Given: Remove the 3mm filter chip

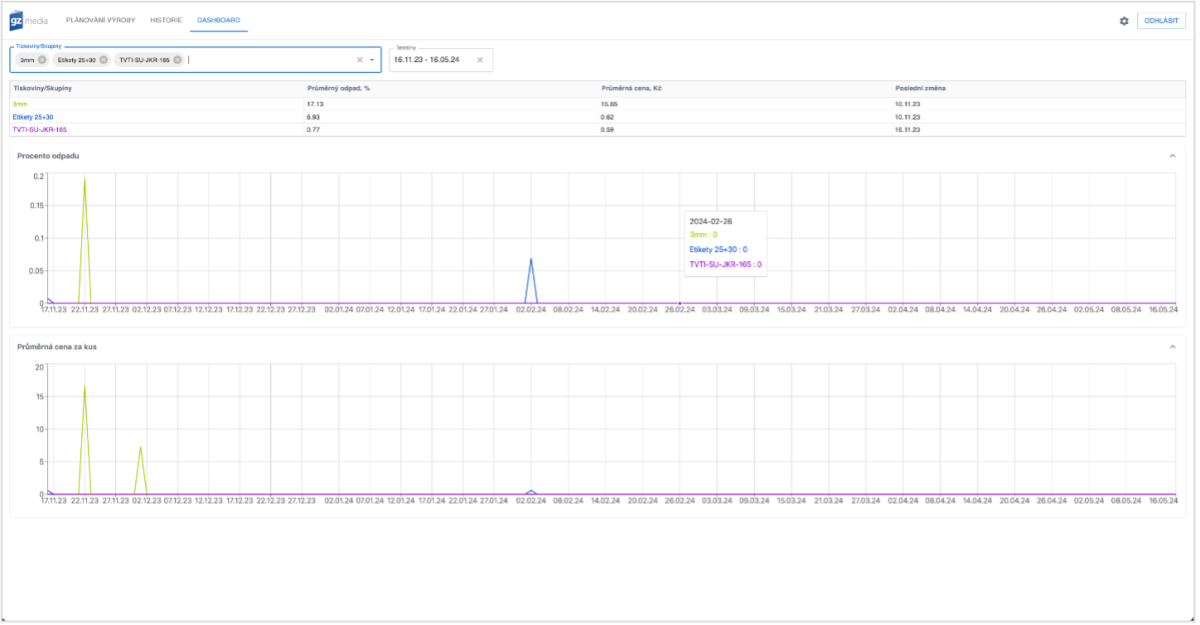Looking at the screenshot, I should pyautogui.click(x=40, y=59).
